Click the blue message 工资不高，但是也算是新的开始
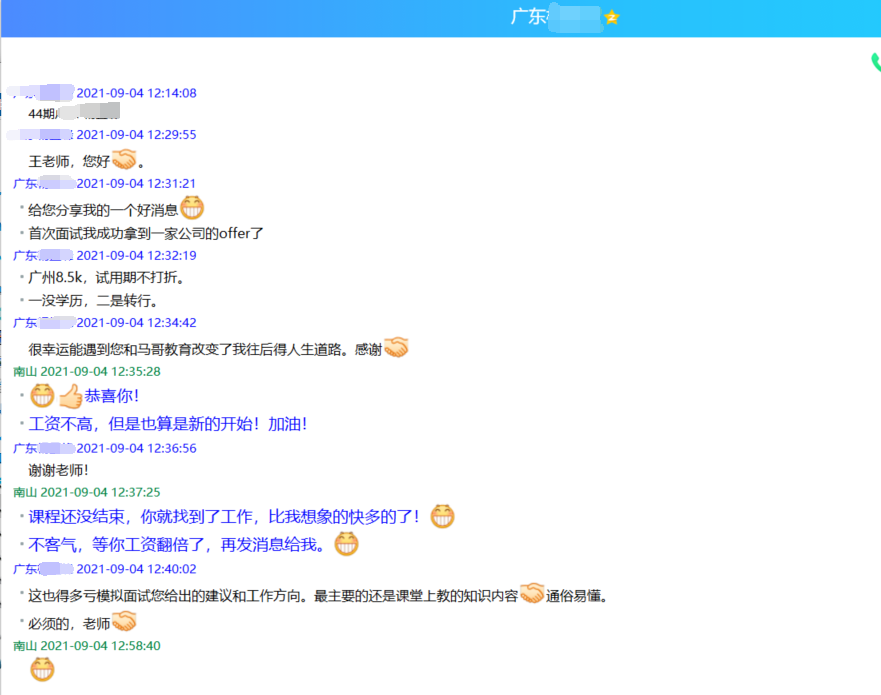 click(168, 424)
